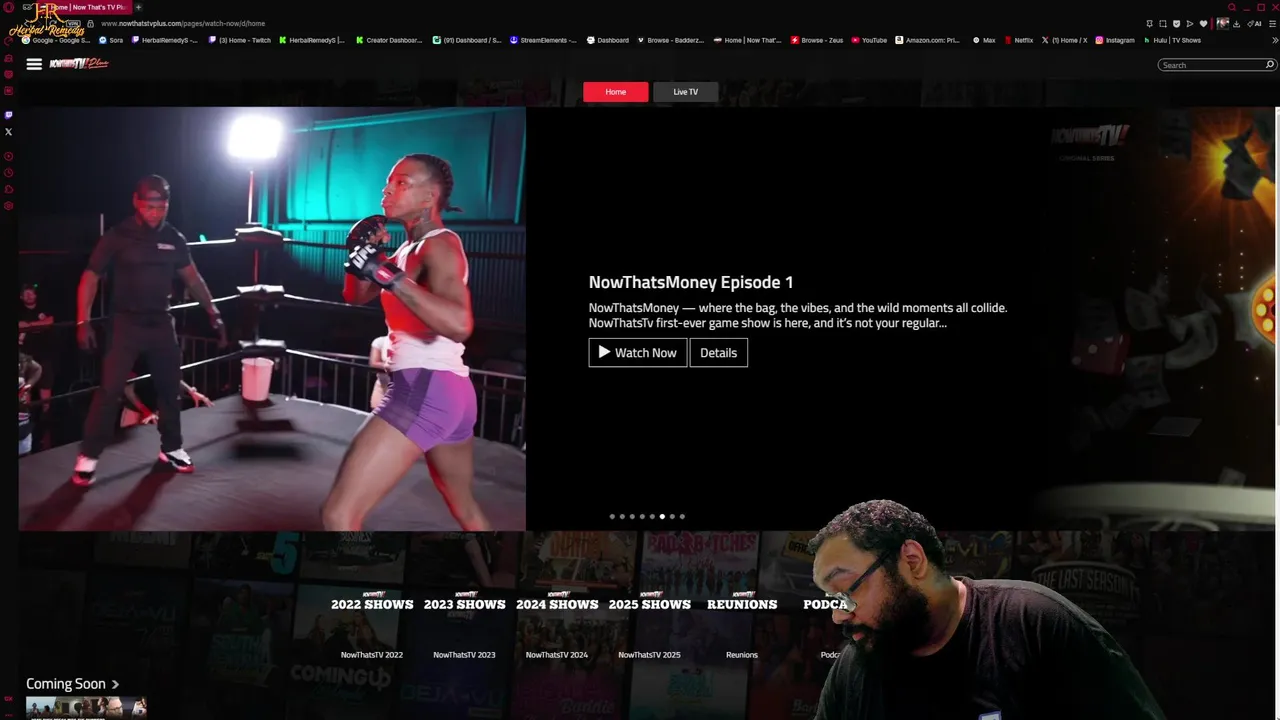Image resolution: width=1280 pixels, height=720 pixels.
Task: Click the address bar URL
Action: 183,24
